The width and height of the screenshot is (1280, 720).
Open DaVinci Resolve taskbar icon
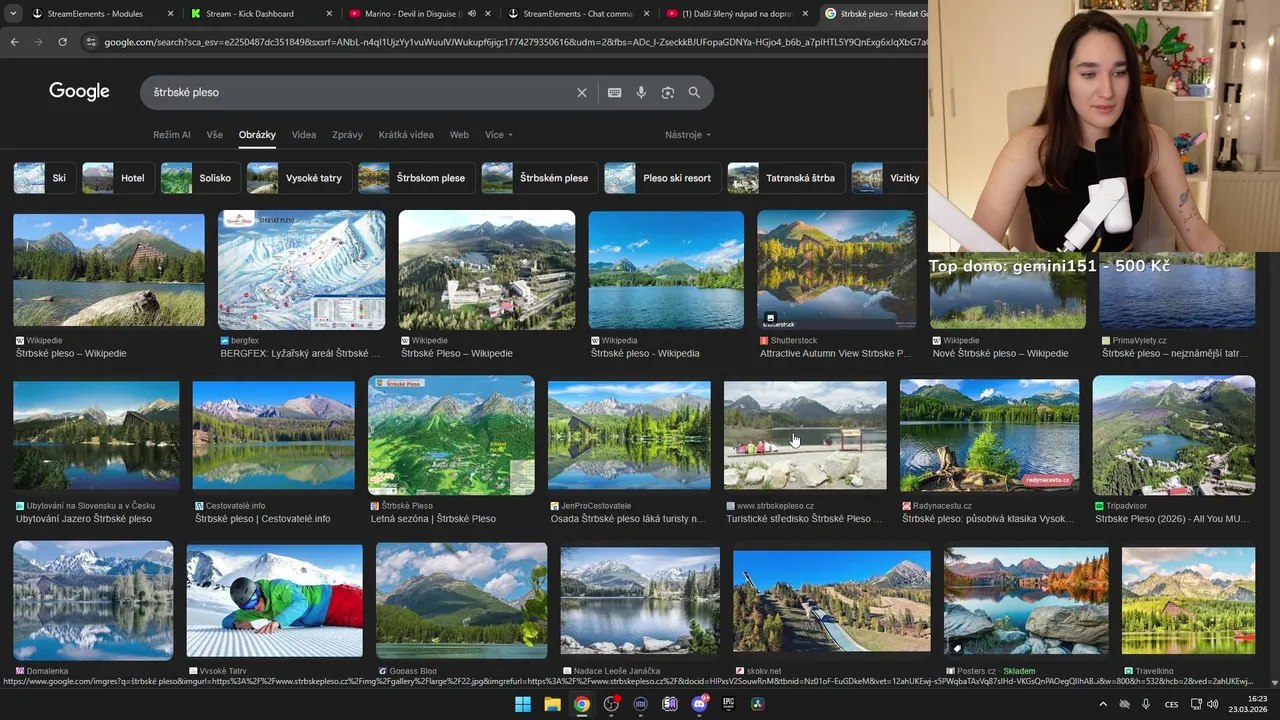click(757, 704)
